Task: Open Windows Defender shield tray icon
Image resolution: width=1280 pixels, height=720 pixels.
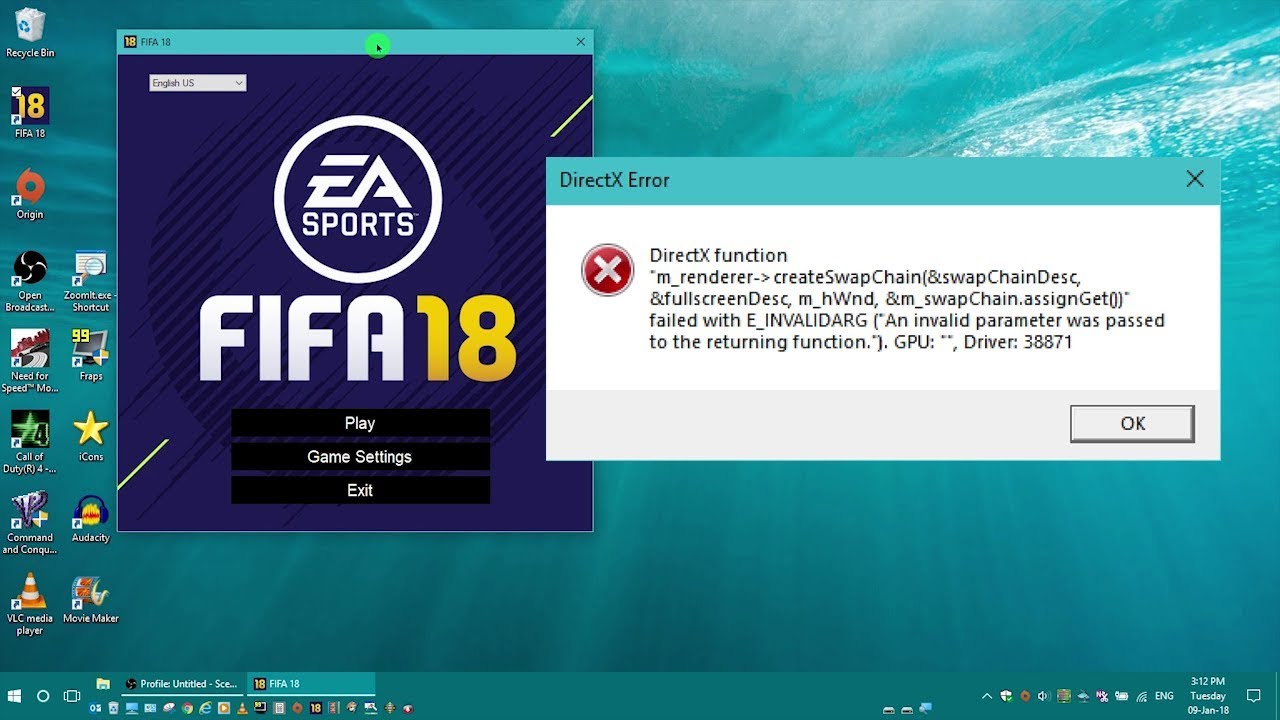Action: (x=1006, y=696)
